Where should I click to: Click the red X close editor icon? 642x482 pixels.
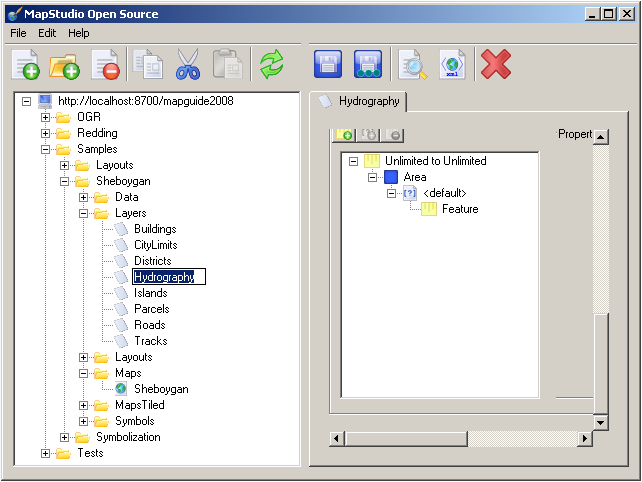496,65
